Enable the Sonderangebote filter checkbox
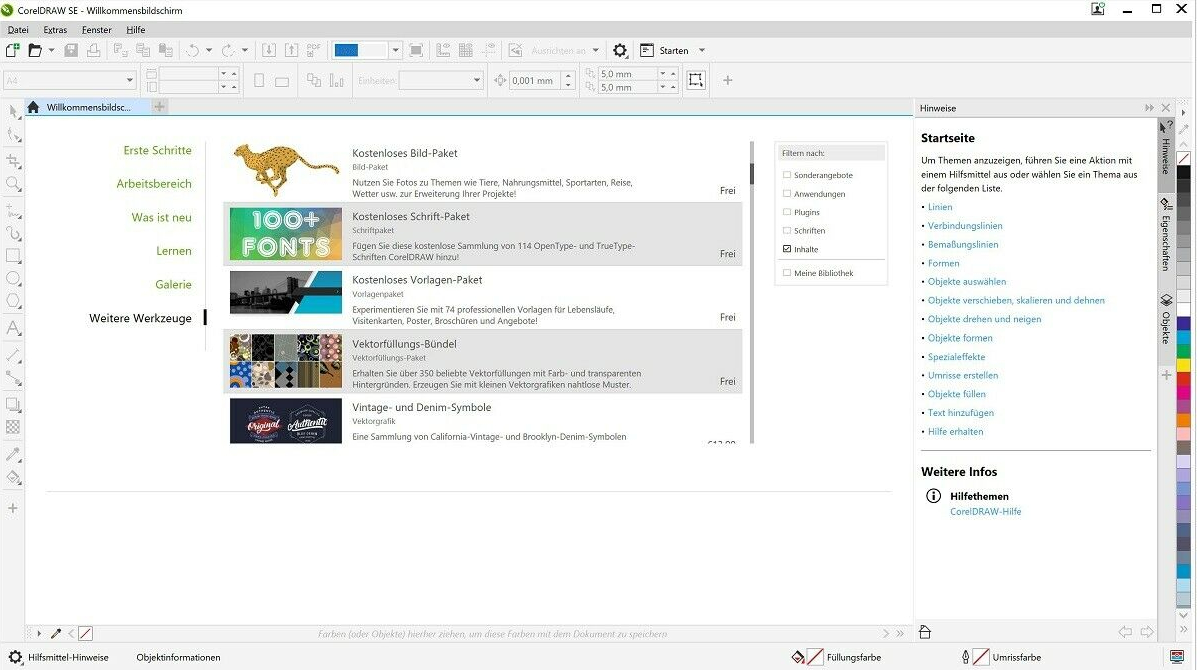The width and height of the screenshot is (1197, 670). tap(787, 175)
